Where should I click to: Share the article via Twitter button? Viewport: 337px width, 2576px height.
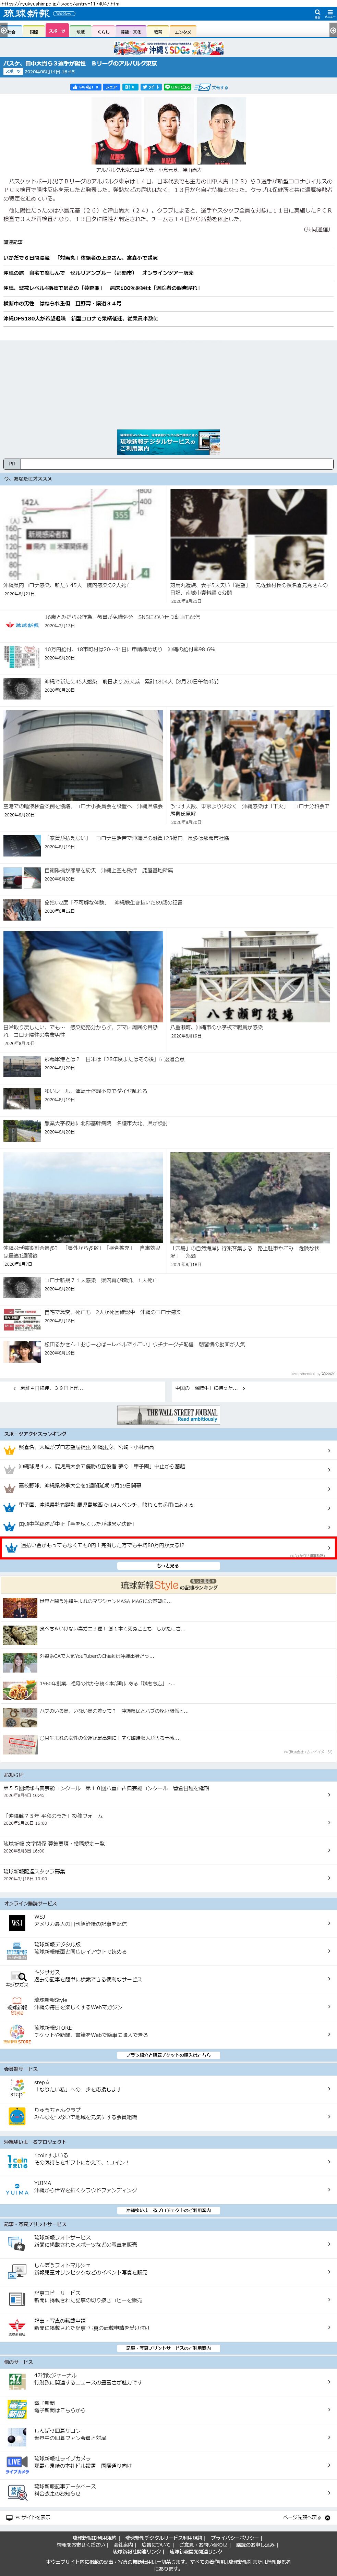click(x=151, y=87)
